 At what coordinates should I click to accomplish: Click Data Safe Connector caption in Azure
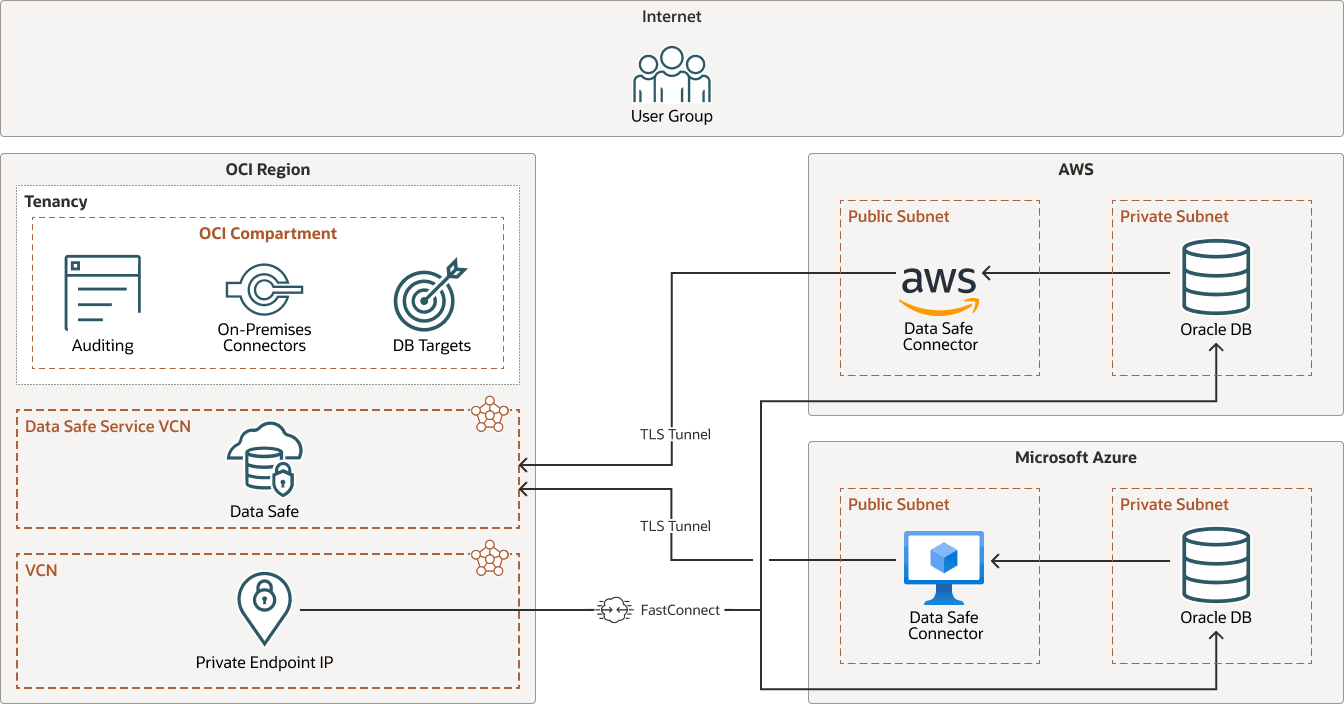945,625
